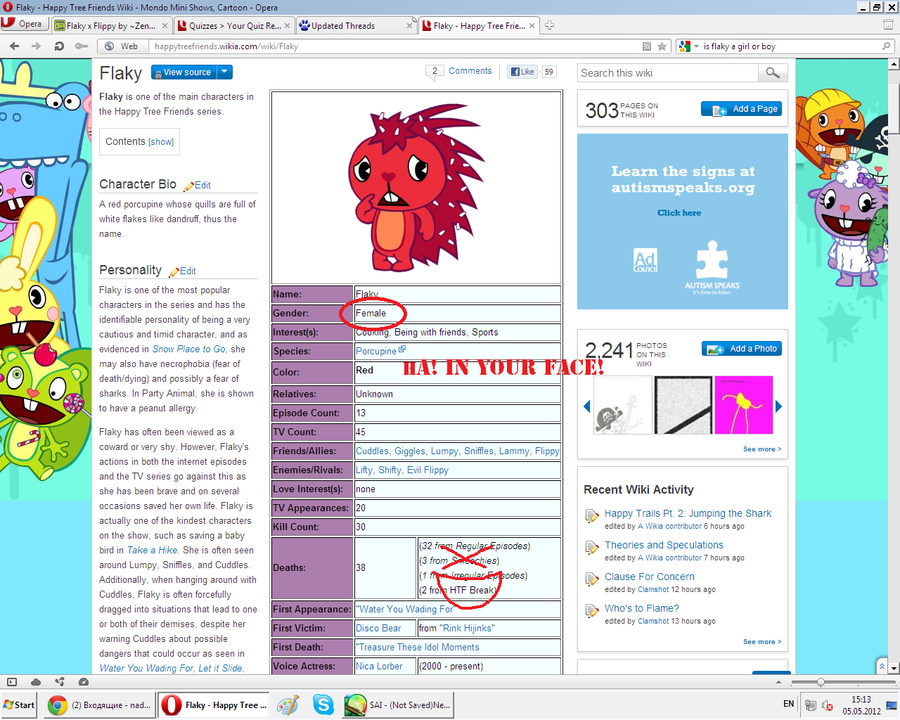
Task: Go back to the previous page
Action: [x=14, y=47]
